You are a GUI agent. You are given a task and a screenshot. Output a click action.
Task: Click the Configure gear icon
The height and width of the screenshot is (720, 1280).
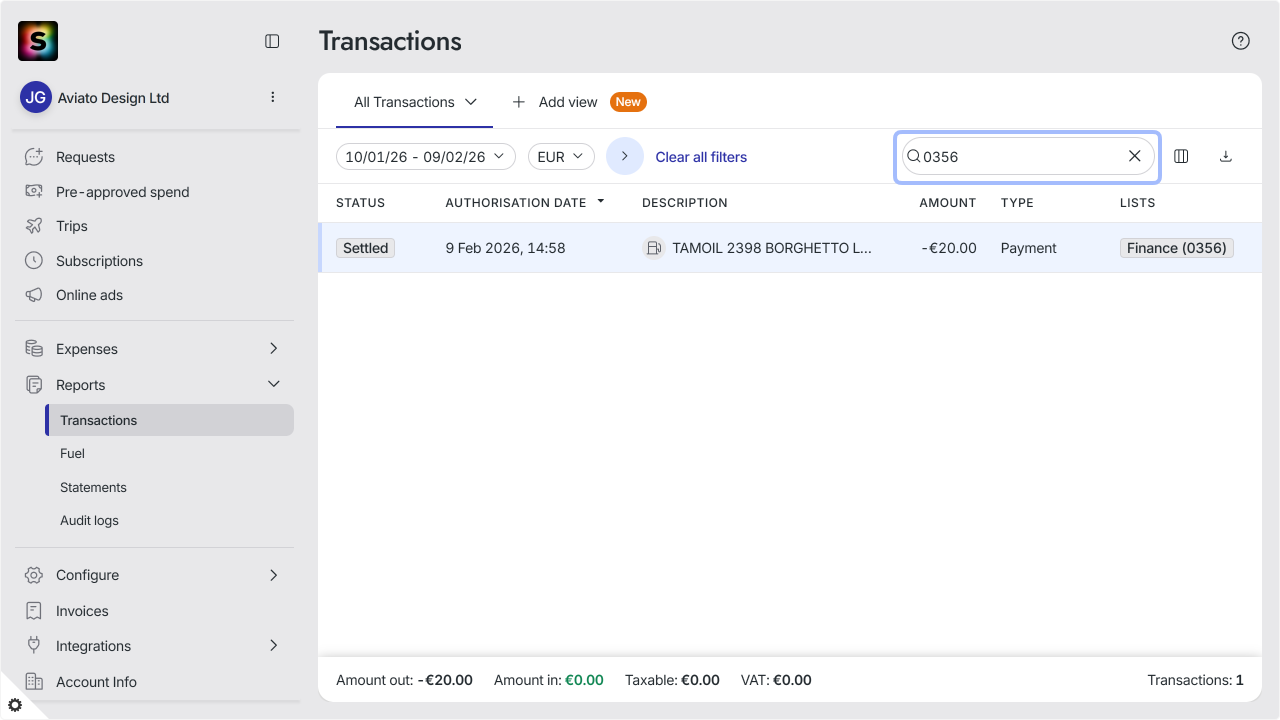click(x=34, y=575)
